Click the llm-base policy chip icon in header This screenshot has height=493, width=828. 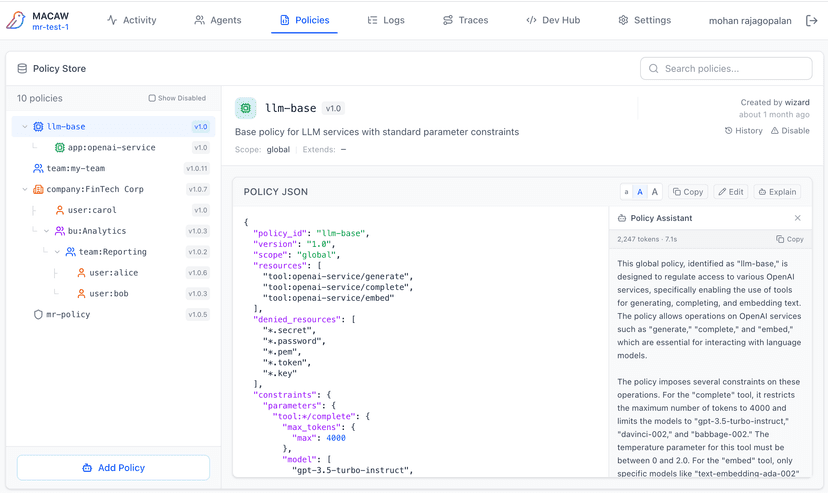click(245, 108)
